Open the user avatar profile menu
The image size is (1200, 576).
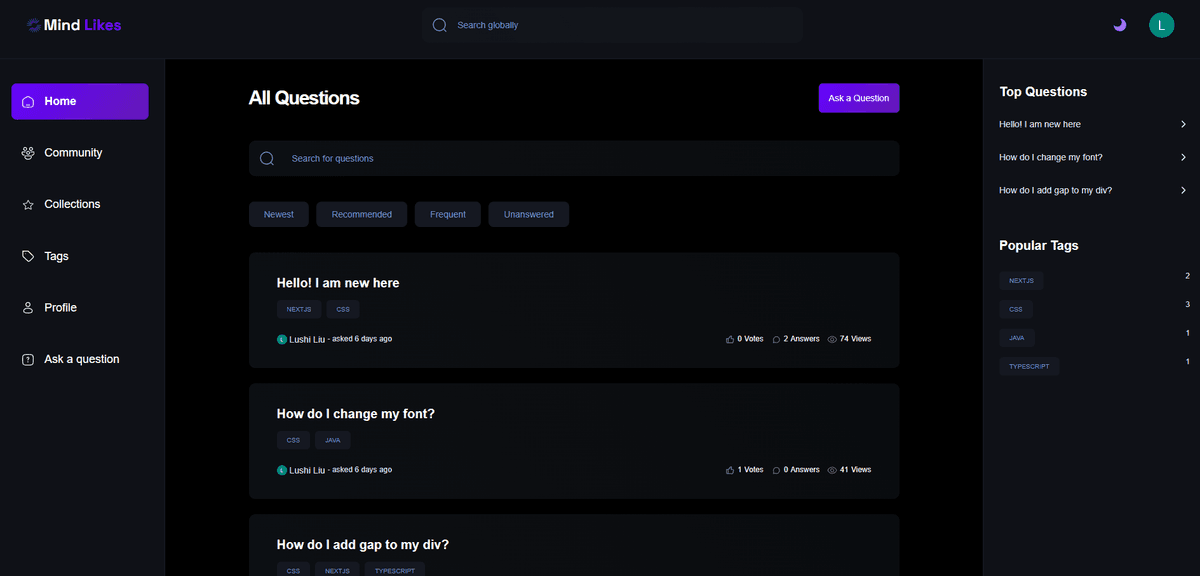[1161, 25]
